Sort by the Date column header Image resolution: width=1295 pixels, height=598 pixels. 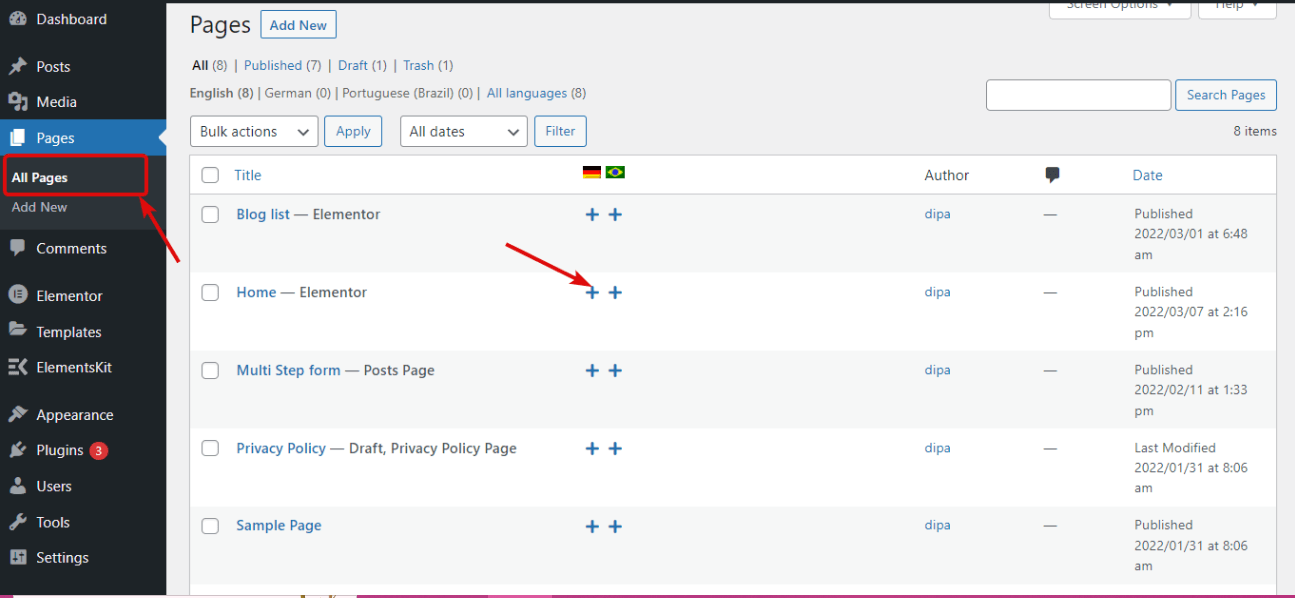[x=1147, y=175]
